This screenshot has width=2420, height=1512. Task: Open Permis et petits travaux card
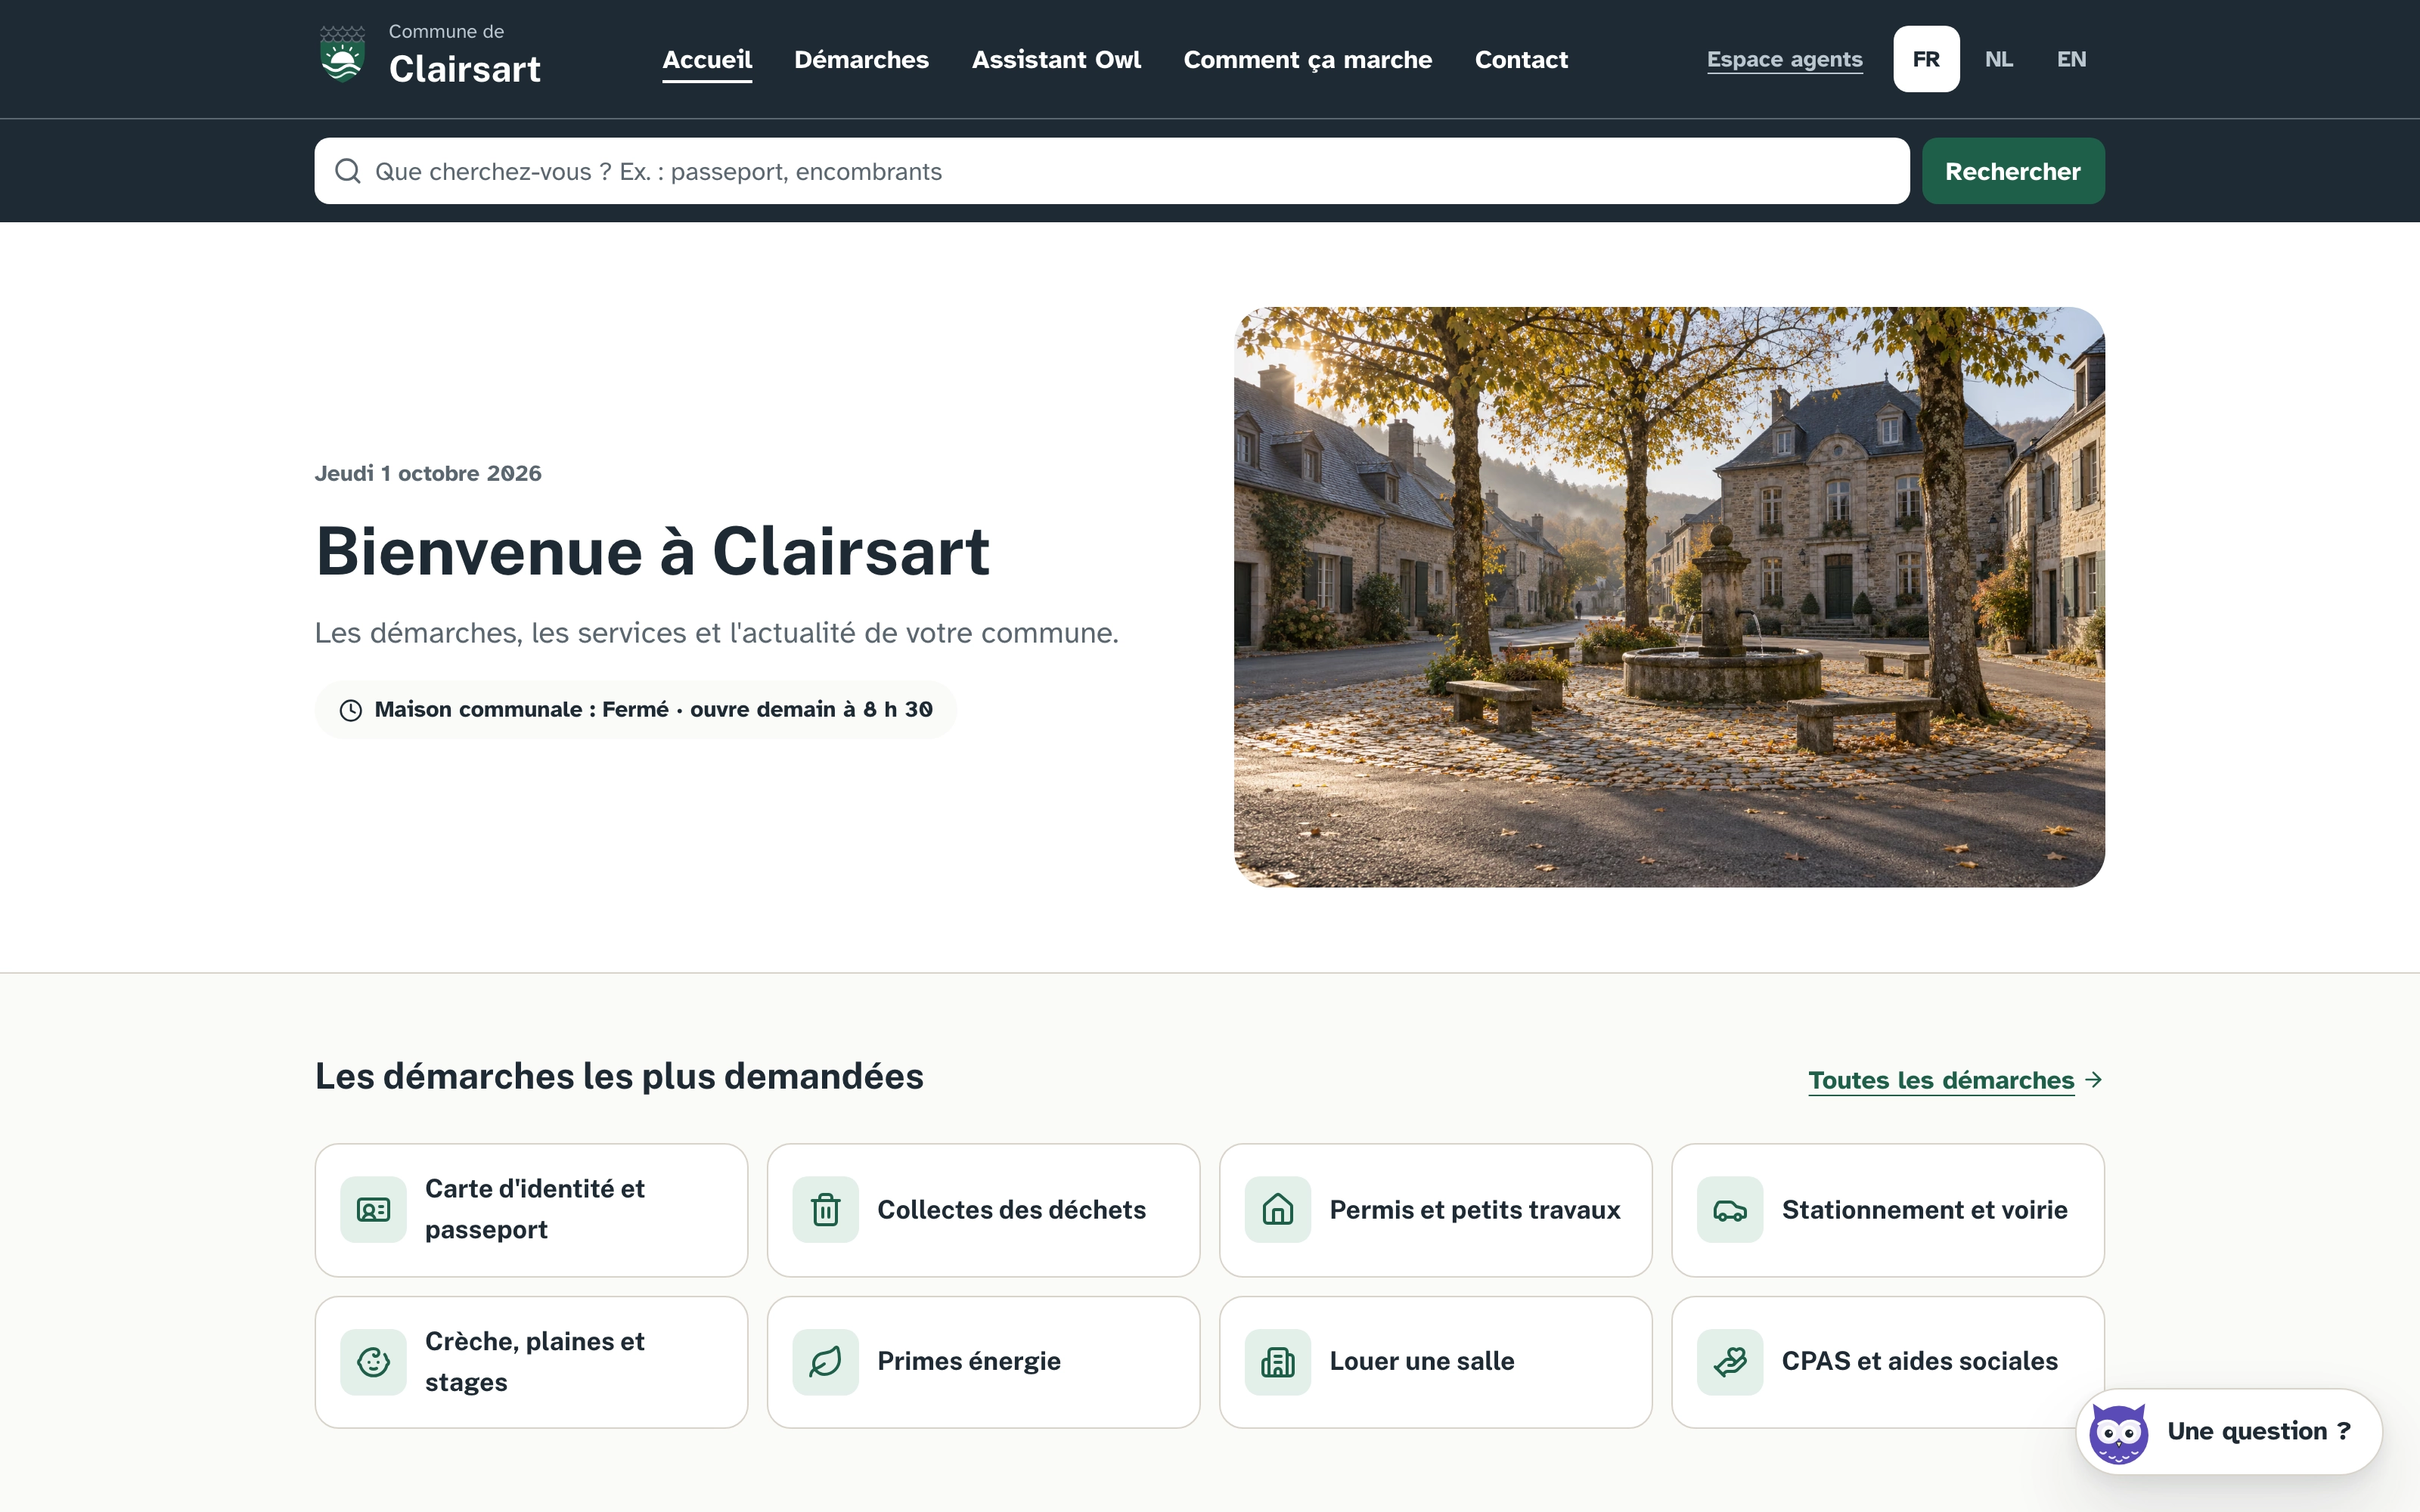(1435, 1210)
